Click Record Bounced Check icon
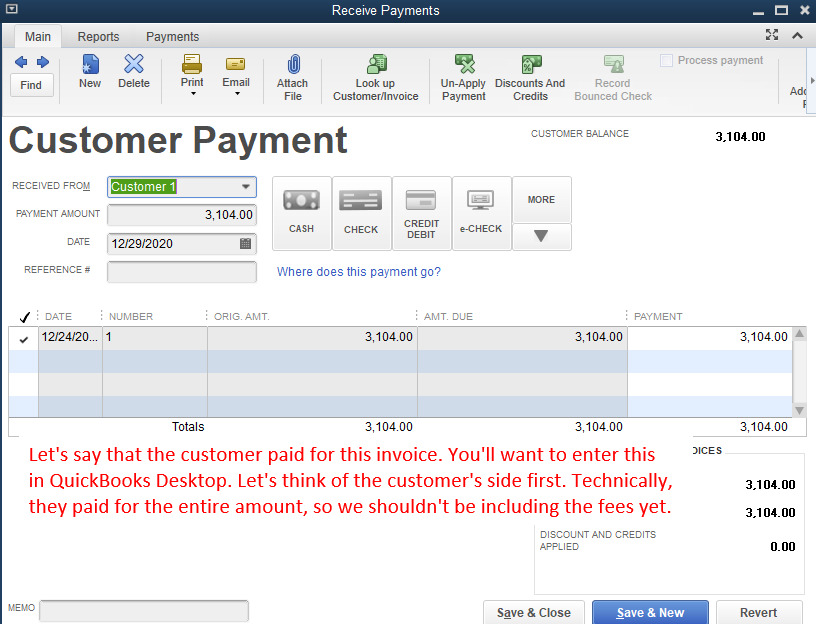The height and width of the screenshot is (624, 816). click(614, 65)
